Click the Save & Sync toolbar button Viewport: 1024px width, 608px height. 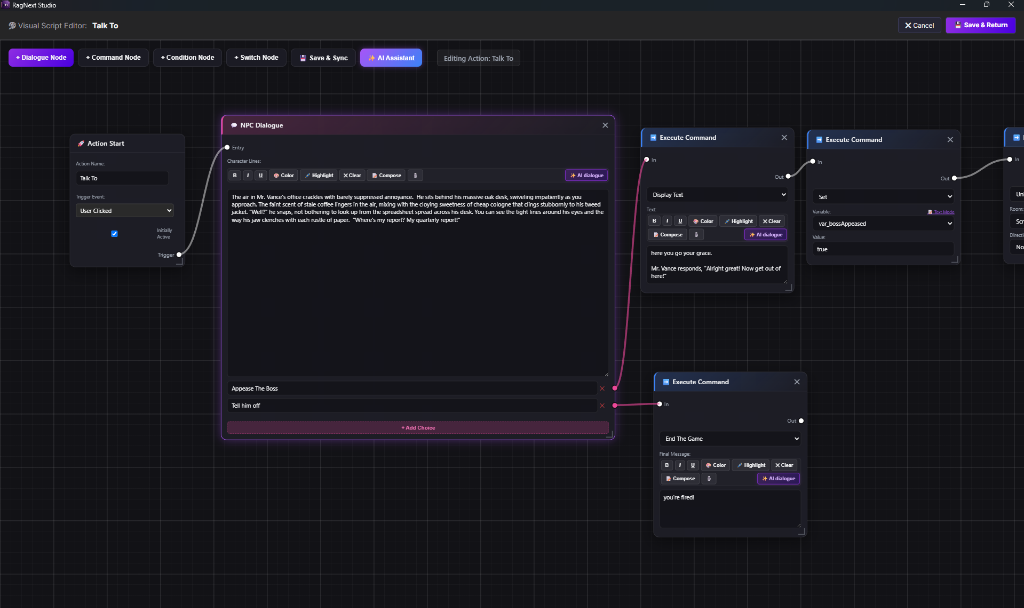(324, 57)
